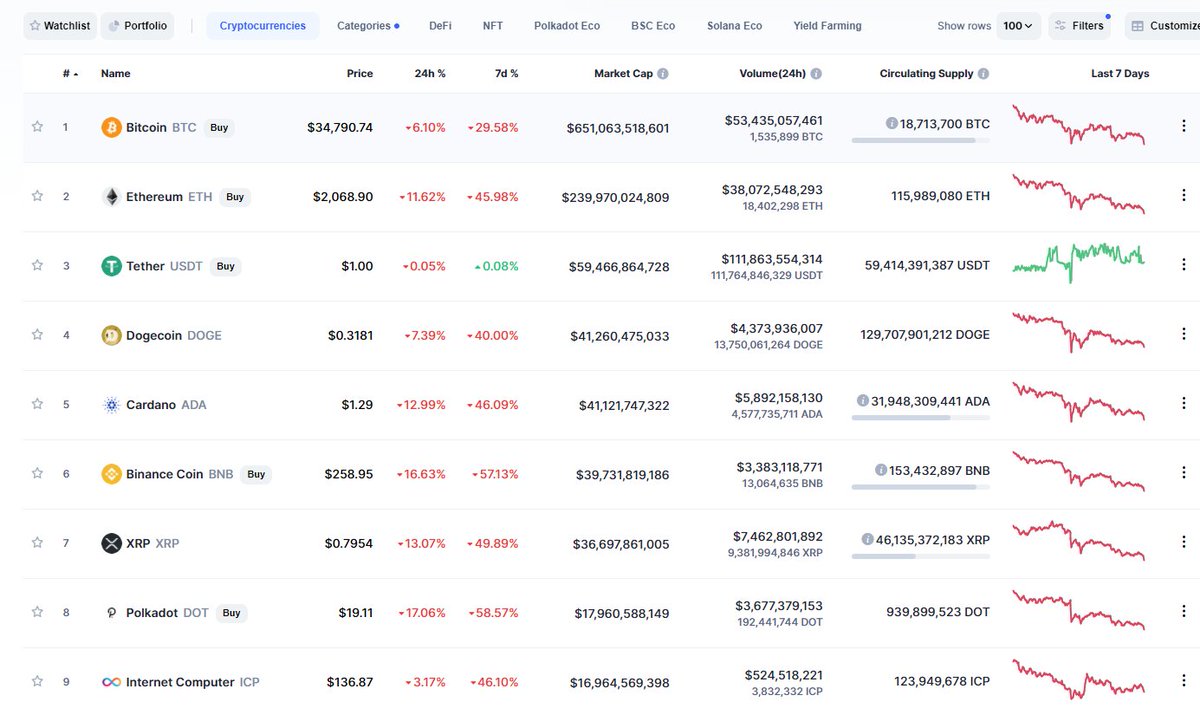Open Polkadot row three-dot menu

[1184, 612]
